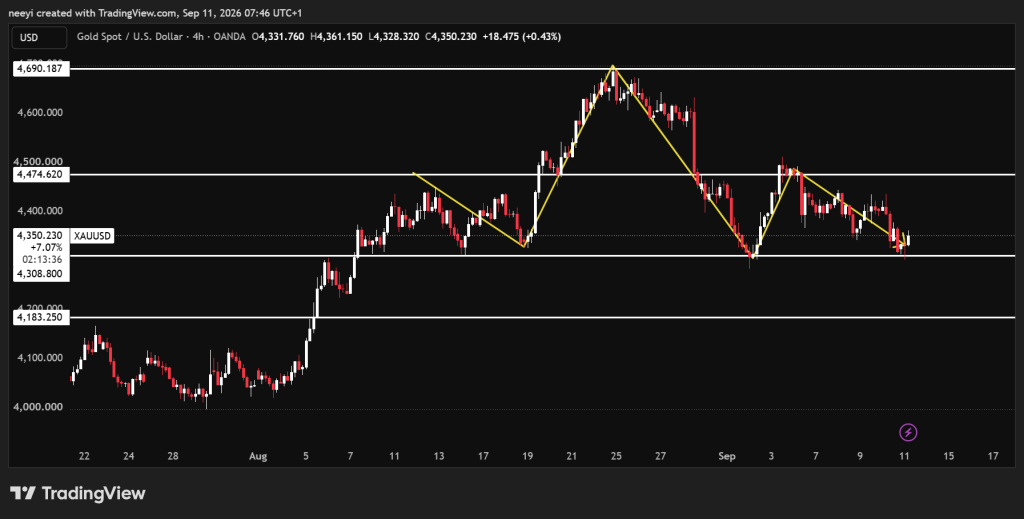Click the Sep label on time axis
Viewport: 1024px width, 519px height.
pyautogui.click(x=727, y=456)
